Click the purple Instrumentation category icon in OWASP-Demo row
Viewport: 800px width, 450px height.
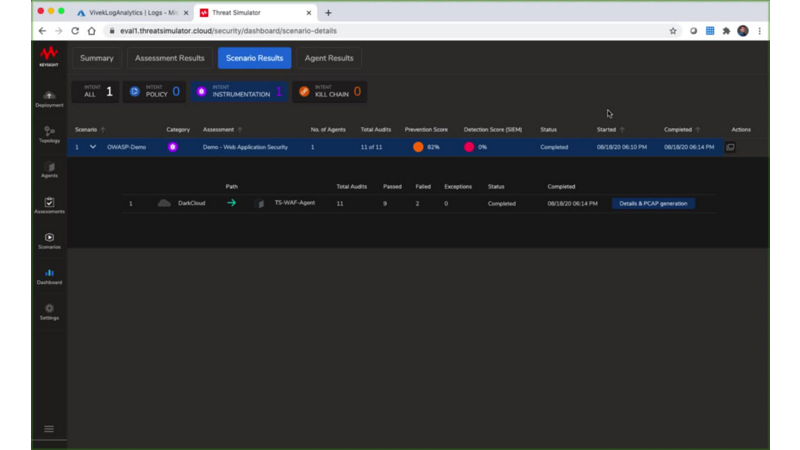(x=172, y=147)
